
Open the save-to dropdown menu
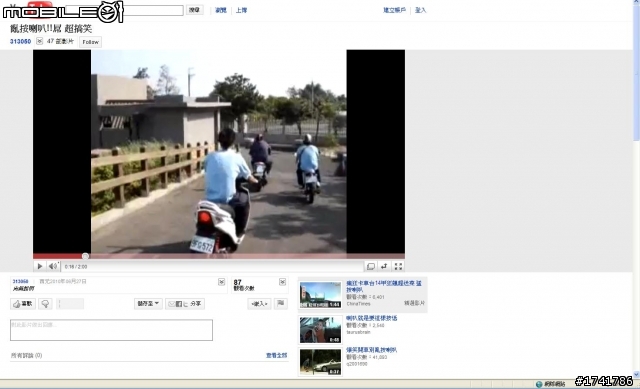(148, 304)
